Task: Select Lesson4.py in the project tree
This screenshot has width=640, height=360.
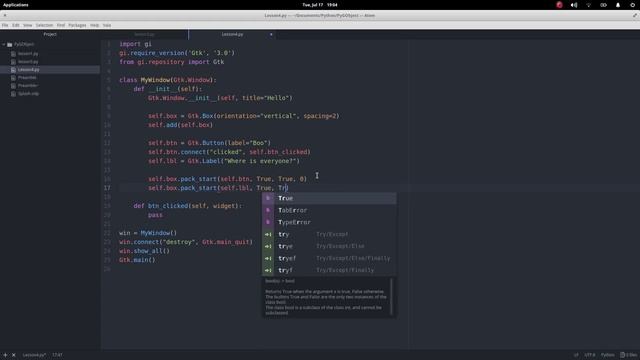Action: coord(50,70)
